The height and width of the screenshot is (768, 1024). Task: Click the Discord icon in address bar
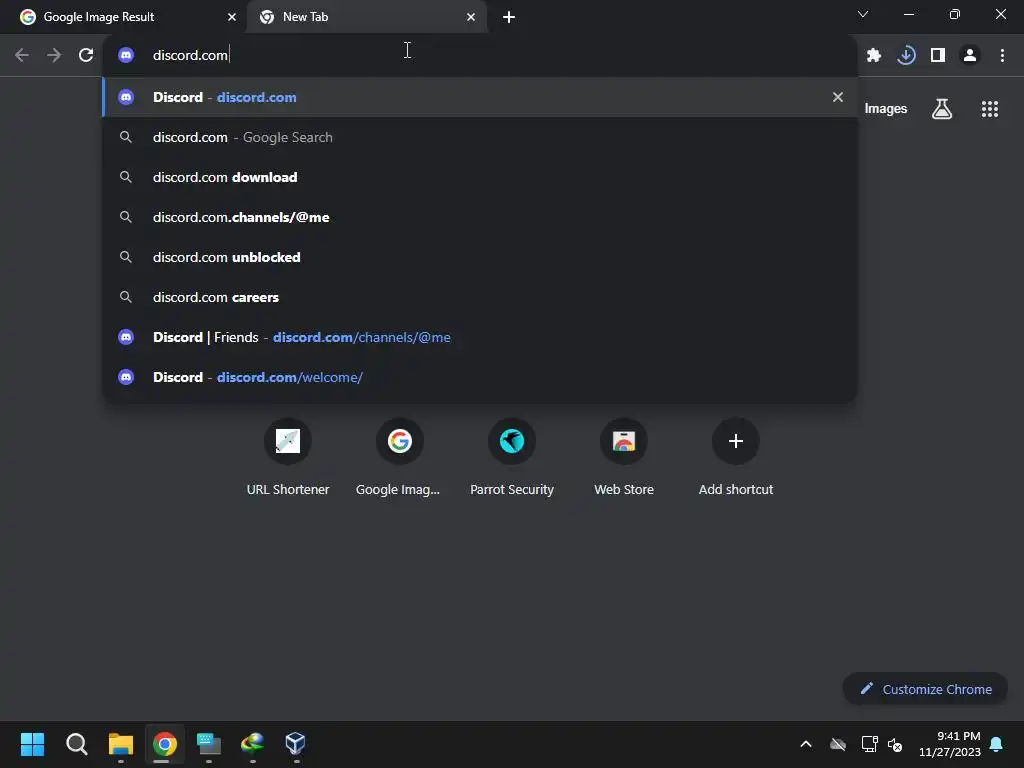126,55
